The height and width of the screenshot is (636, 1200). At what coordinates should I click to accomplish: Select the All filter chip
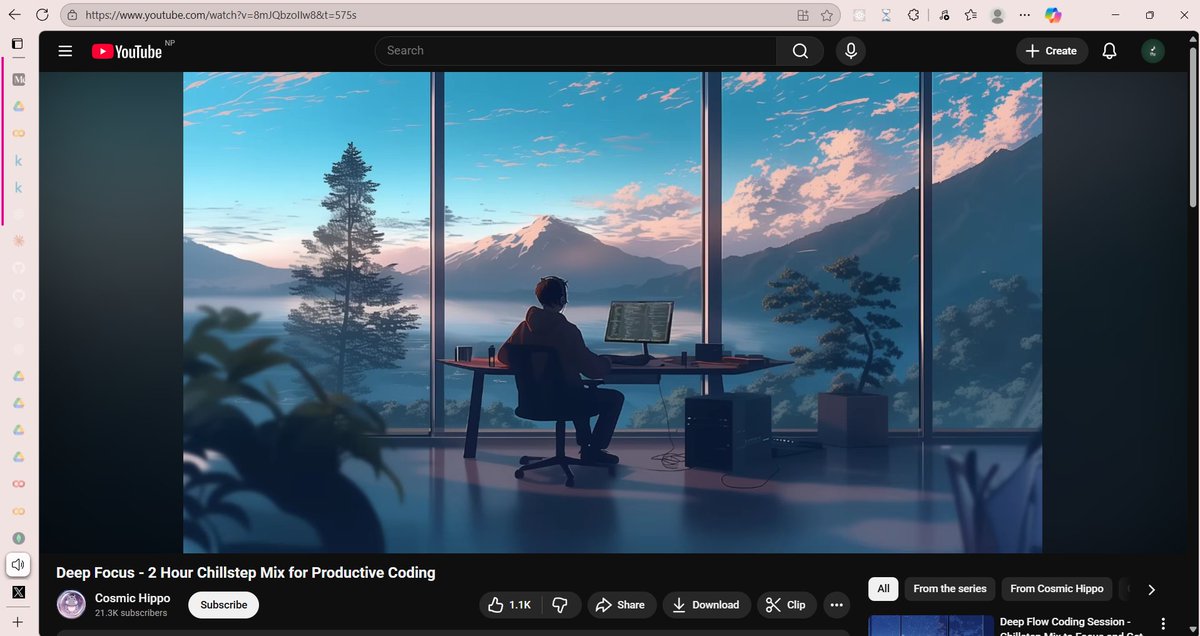883,589
